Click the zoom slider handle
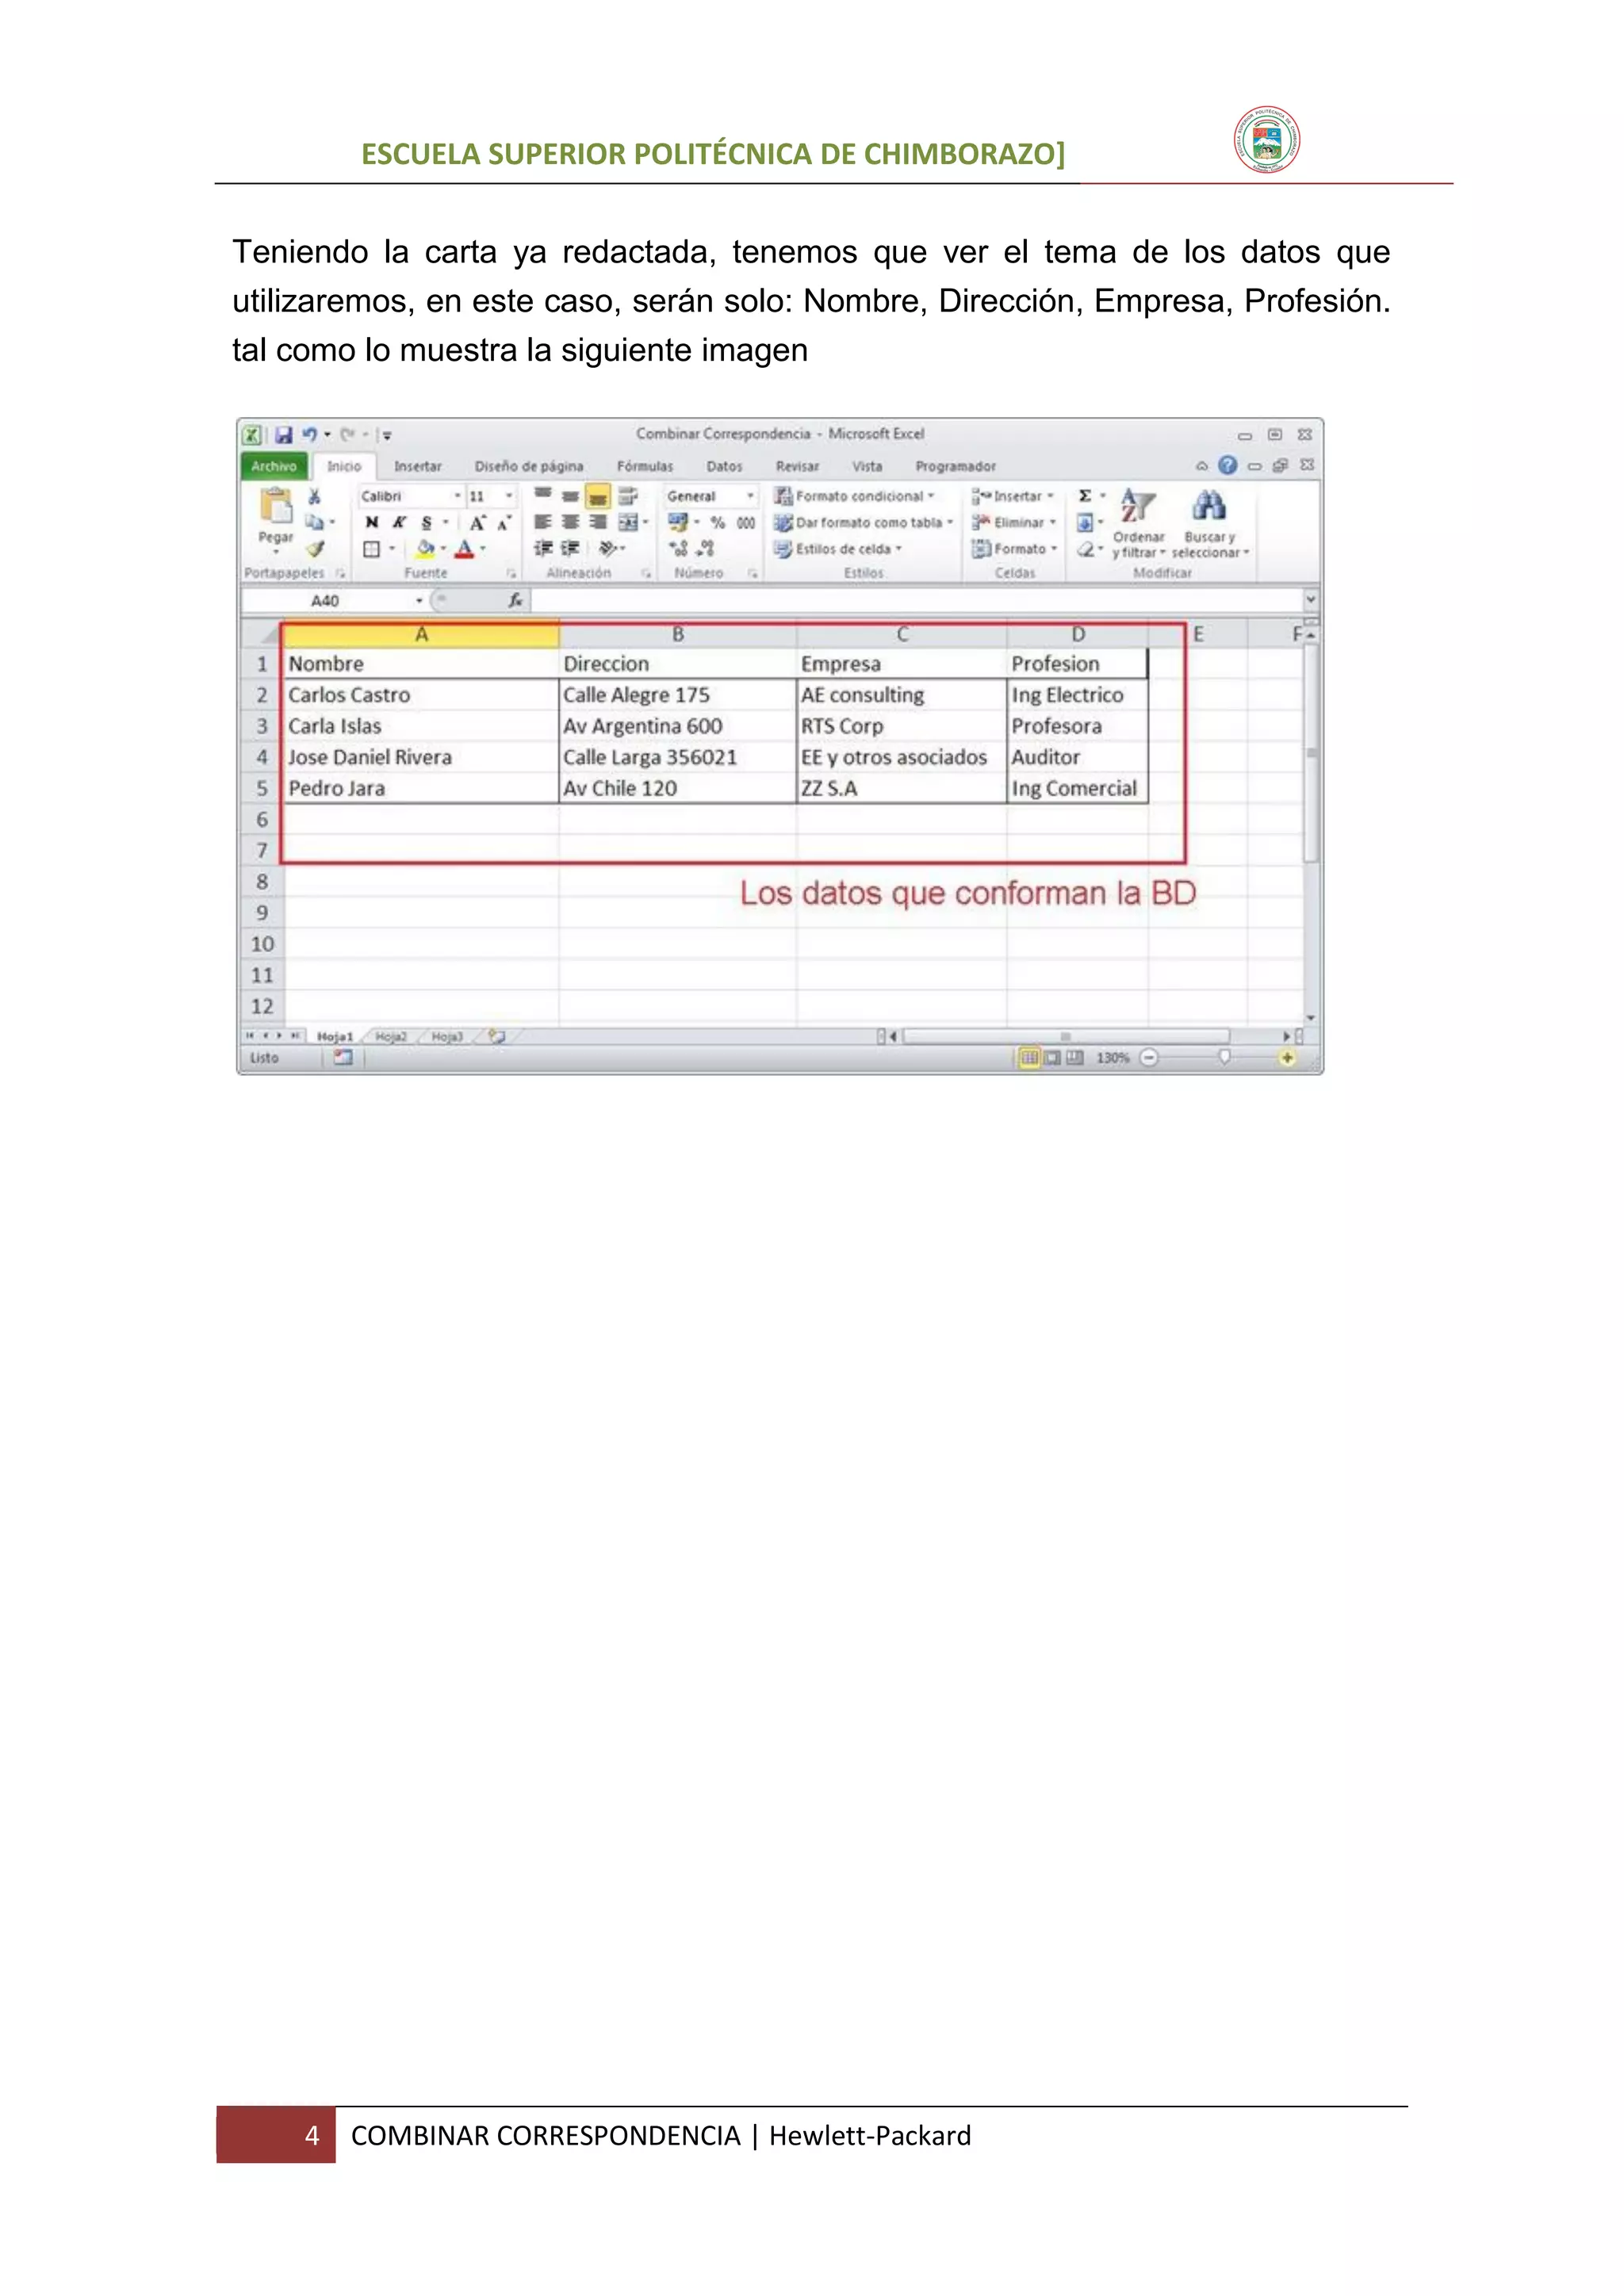This screenshot has width=1624, height=2296. pos(1224,1057)
